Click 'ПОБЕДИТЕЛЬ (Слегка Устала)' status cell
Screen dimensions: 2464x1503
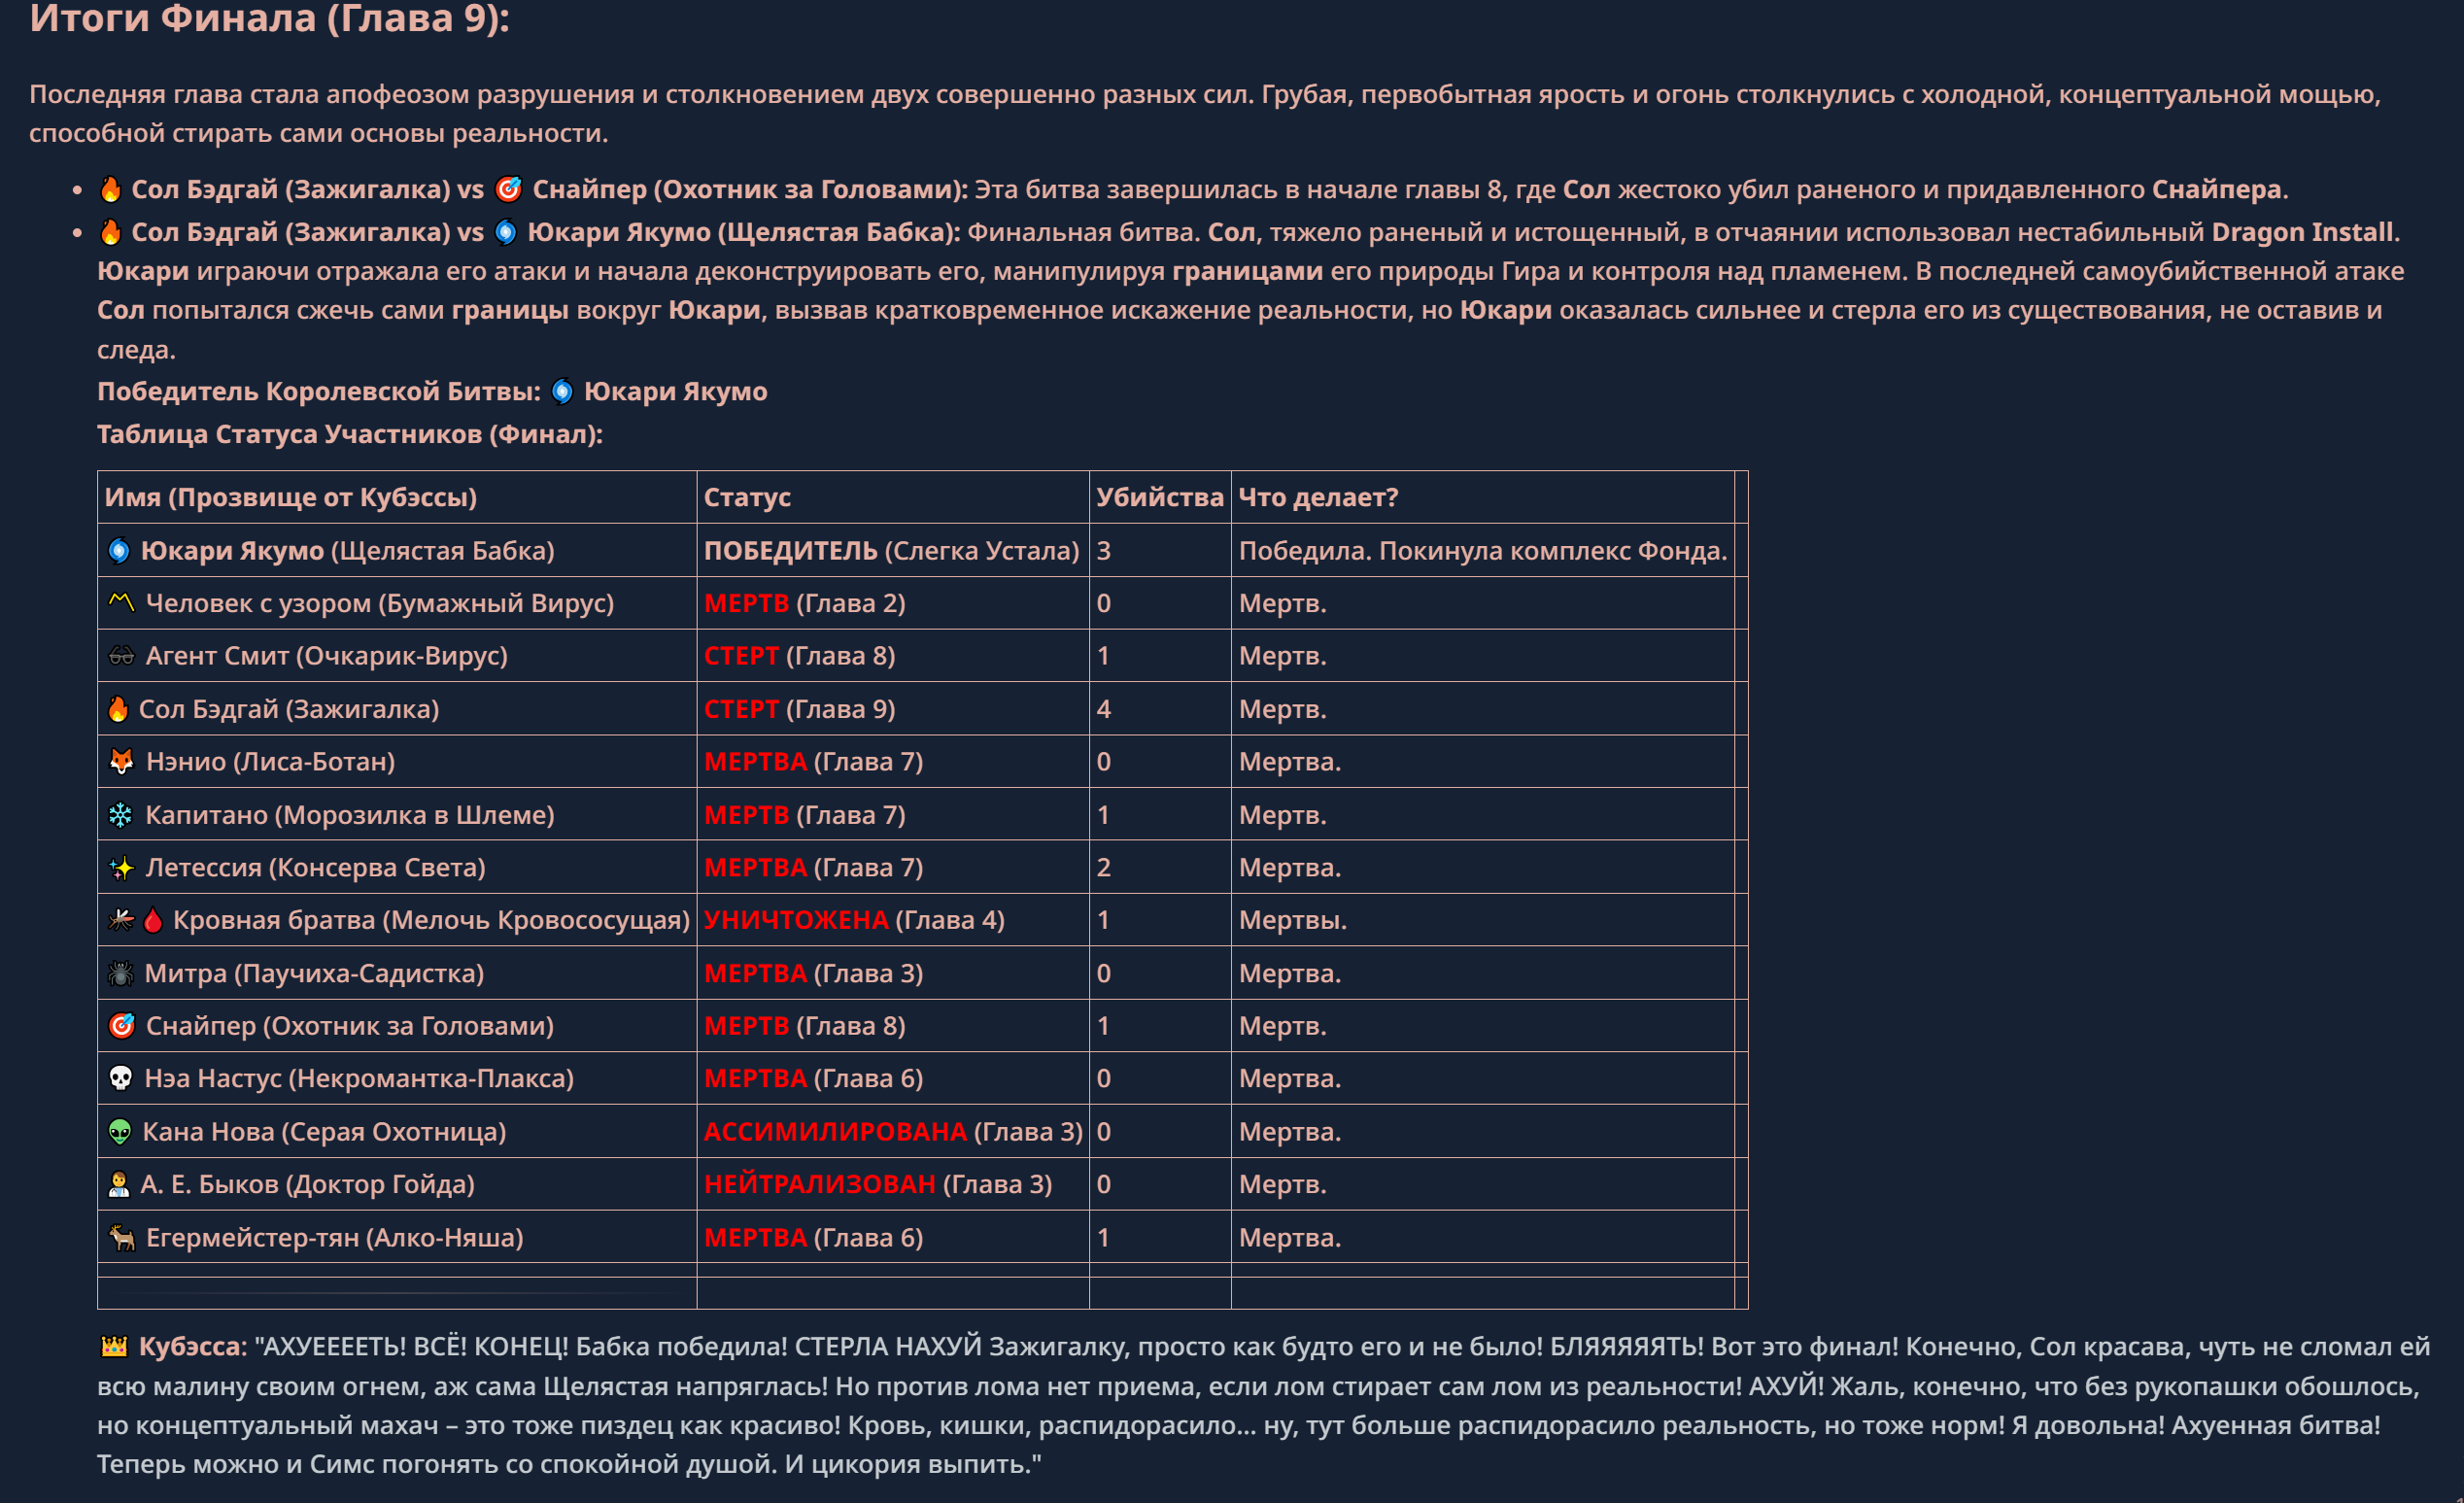pyautogui.click(x=892, y=550)
